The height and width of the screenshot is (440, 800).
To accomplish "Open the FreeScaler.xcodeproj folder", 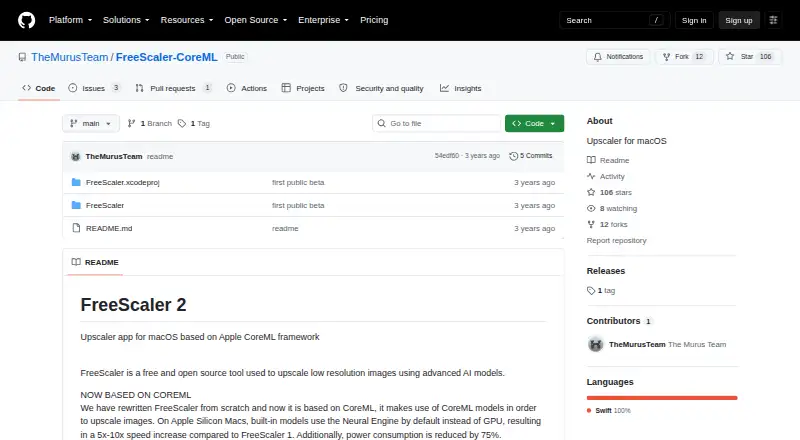I will [x=122, y=182].
